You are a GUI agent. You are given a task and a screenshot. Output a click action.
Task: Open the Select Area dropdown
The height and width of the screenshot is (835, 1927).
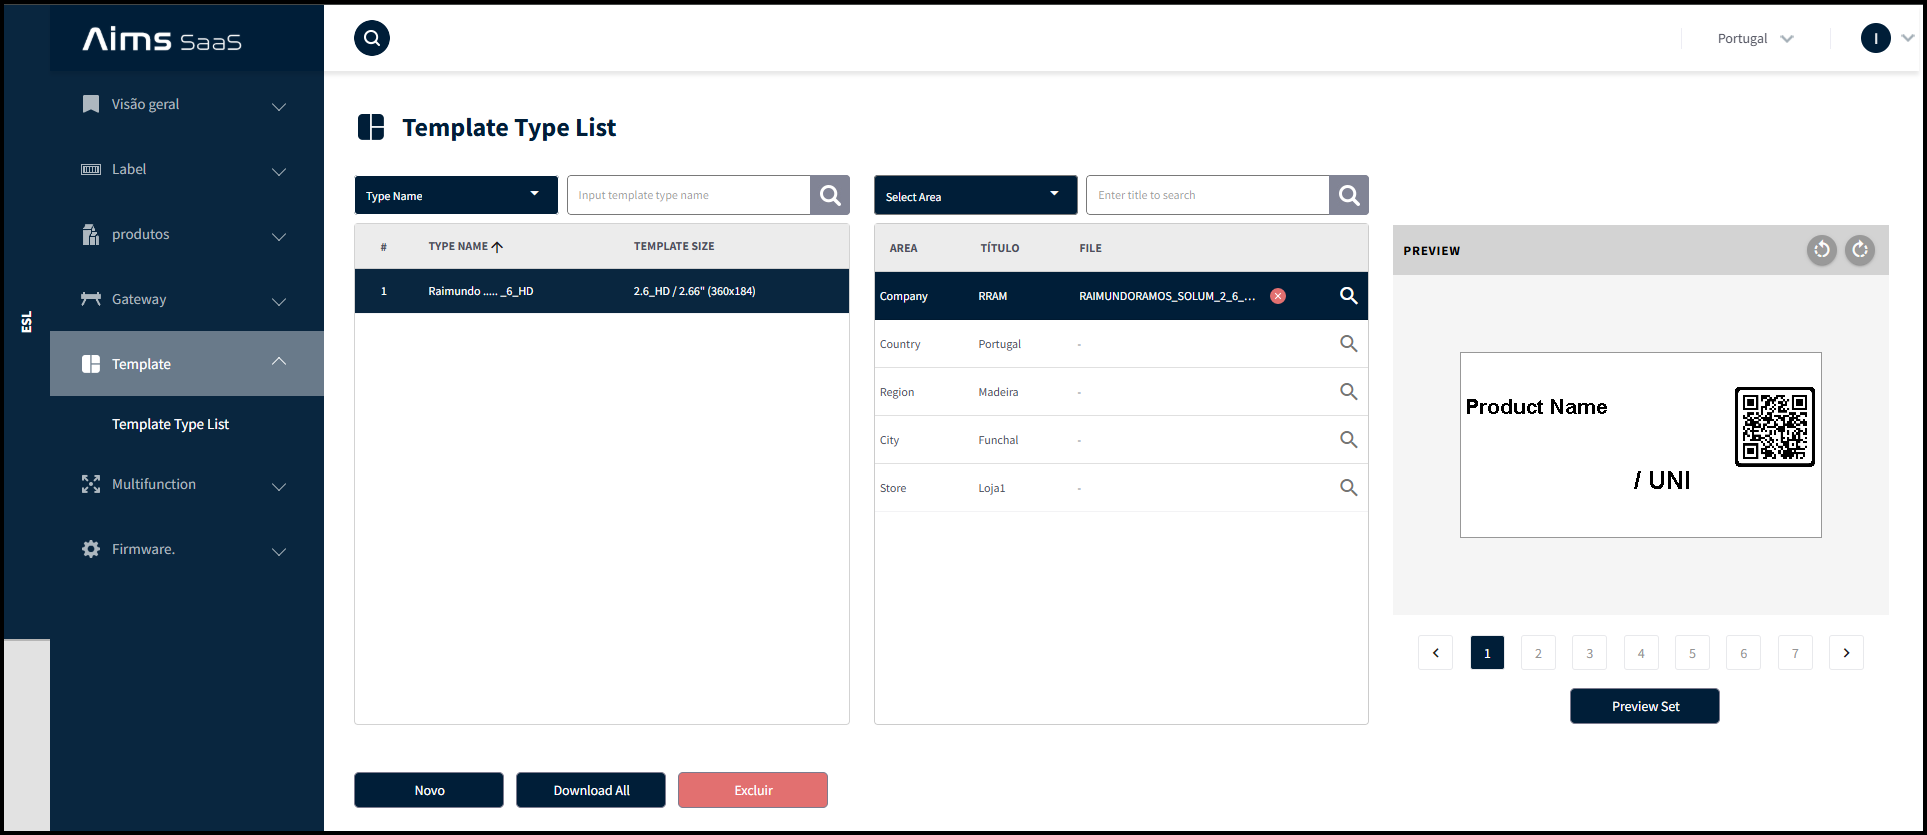(x=975, y=195)
